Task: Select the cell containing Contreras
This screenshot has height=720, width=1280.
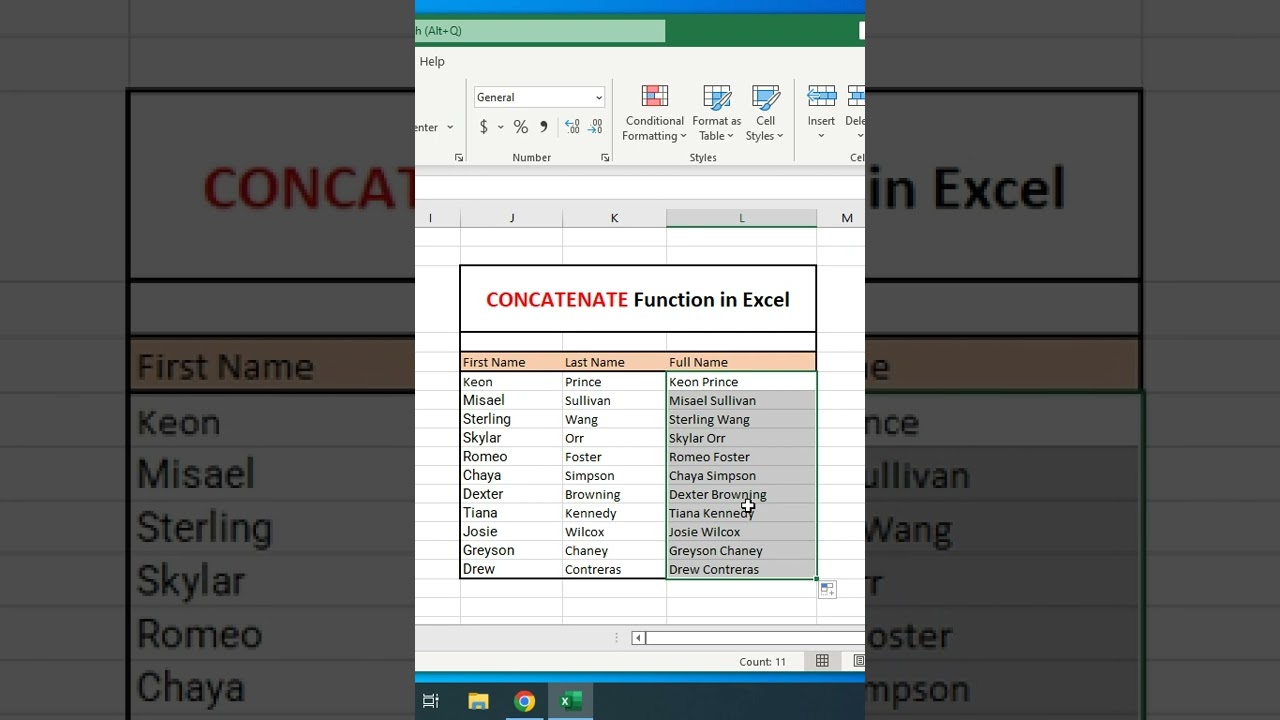Action: pos(614,569)
